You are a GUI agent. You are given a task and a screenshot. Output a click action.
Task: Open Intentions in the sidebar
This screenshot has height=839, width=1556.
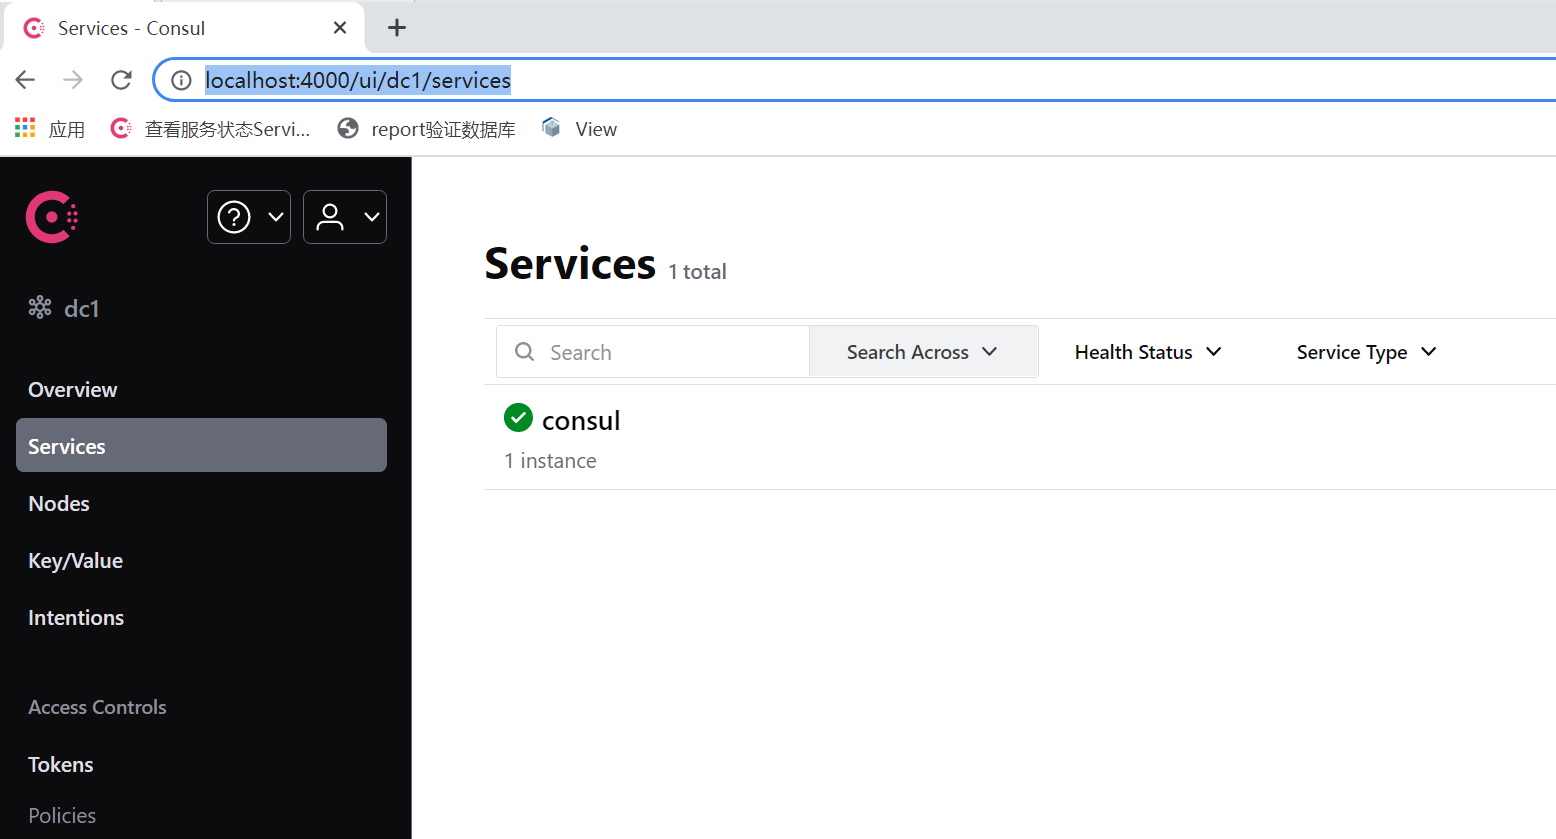(x=76, y=618)
